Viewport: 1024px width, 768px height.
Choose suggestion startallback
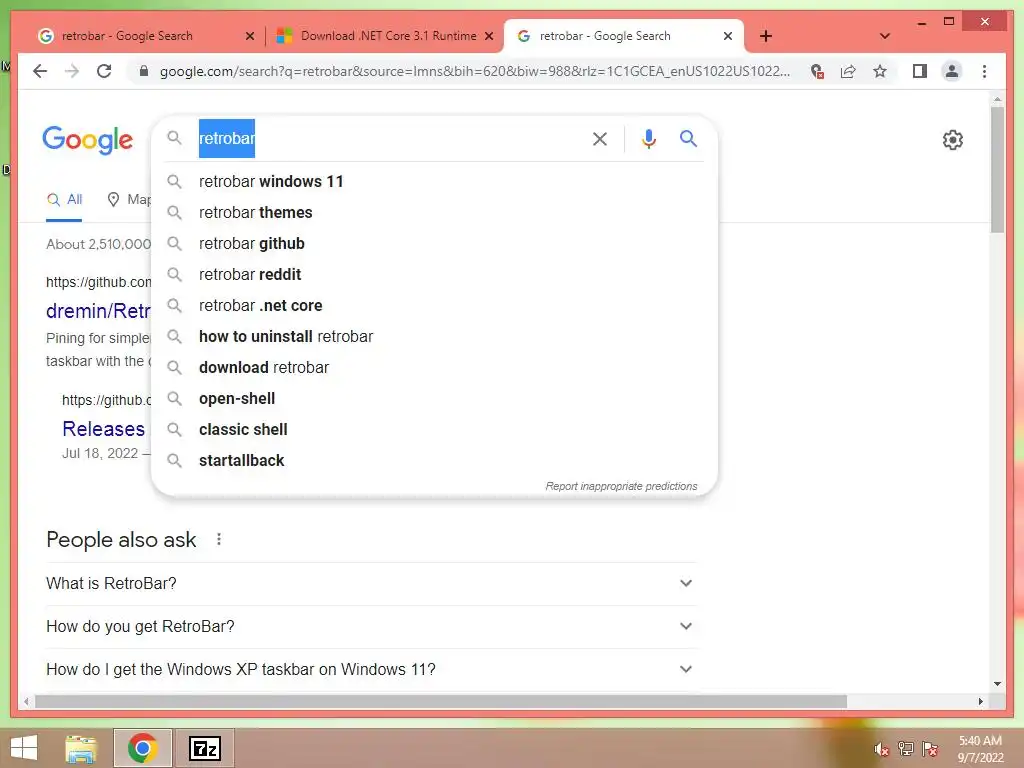point(434,460)
